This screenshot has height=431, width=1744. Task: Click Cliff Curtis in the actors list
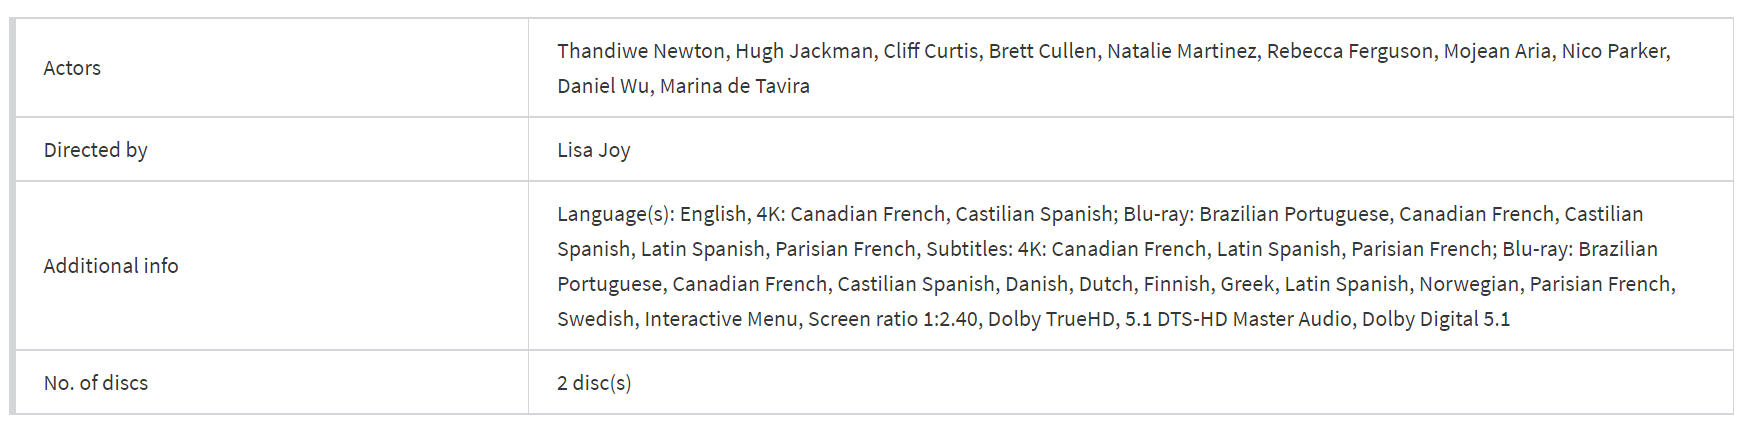(x=930, y=51)
